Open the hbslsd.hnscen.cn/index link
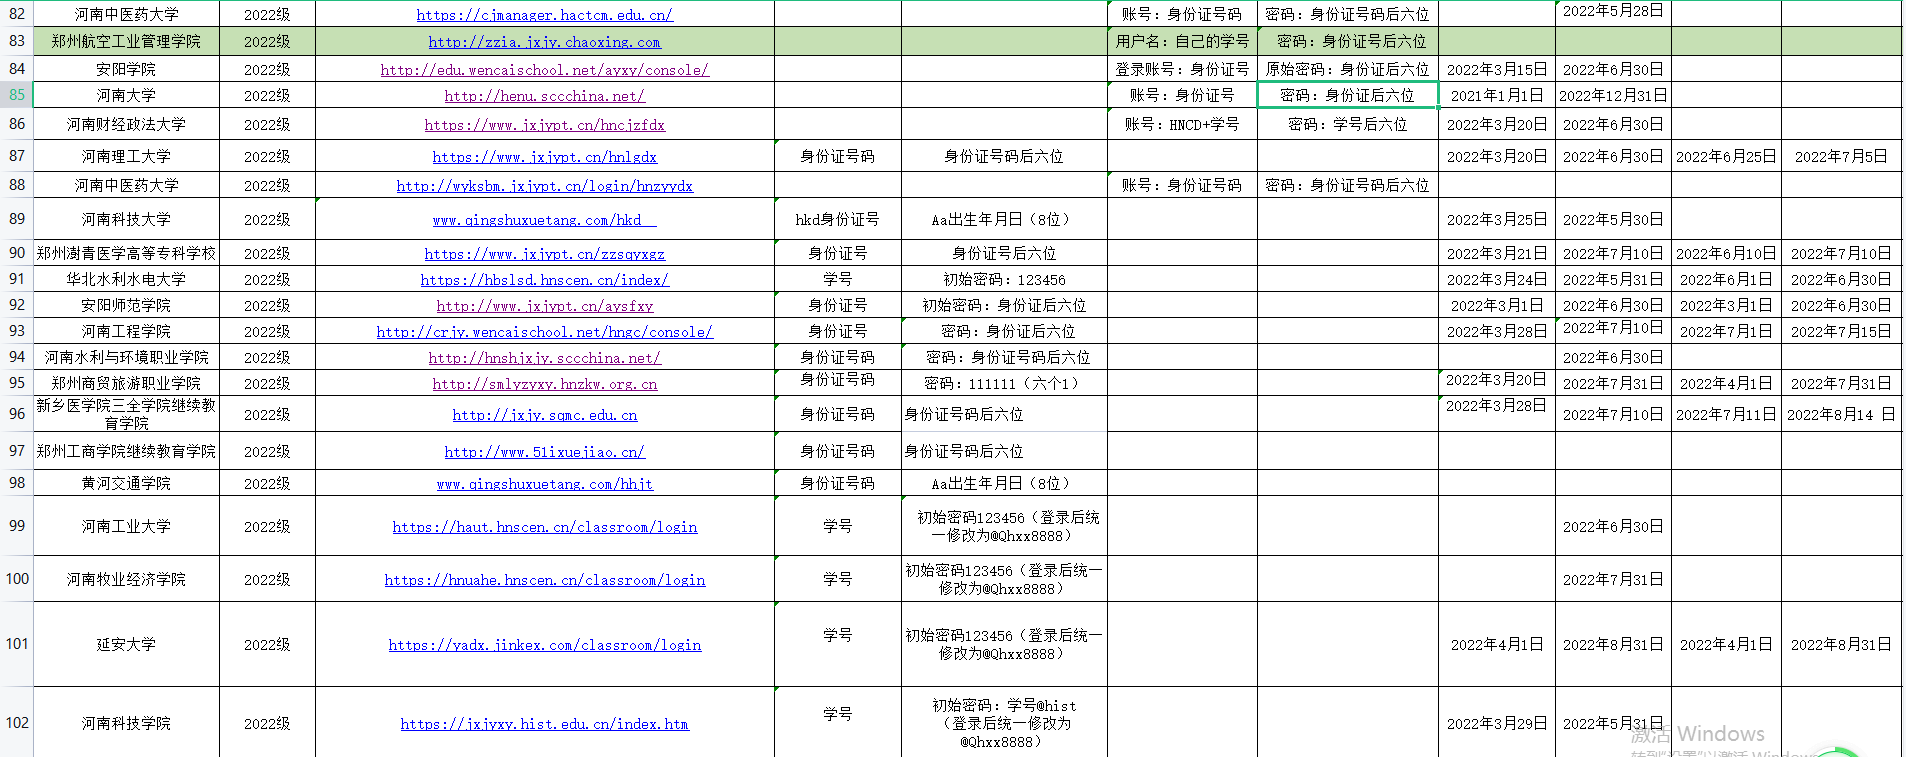The width and height of the screenshot is (1906, 757). tap(544, 280)
